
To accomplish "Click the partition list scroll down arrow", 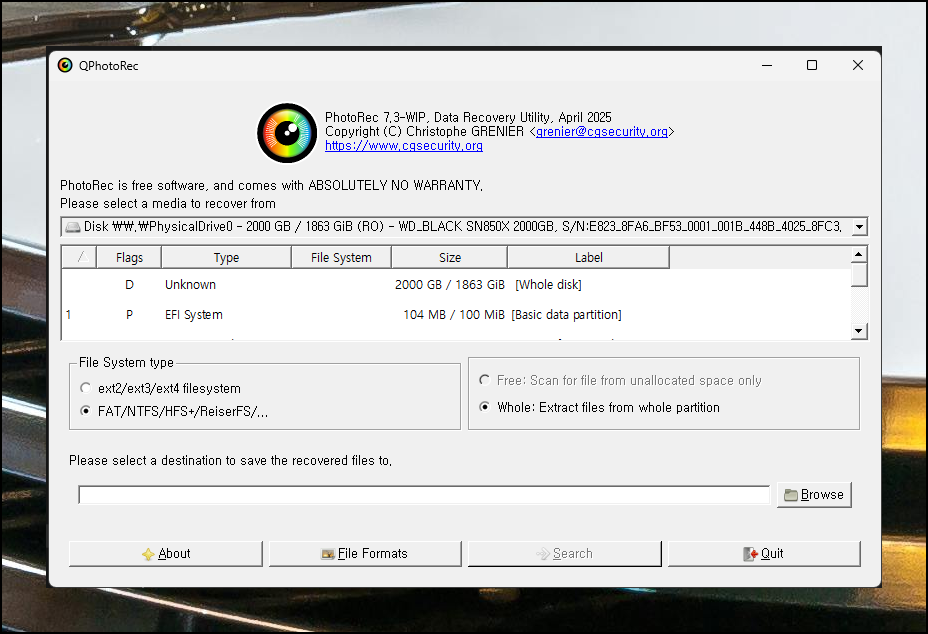I will coord(859,331).
